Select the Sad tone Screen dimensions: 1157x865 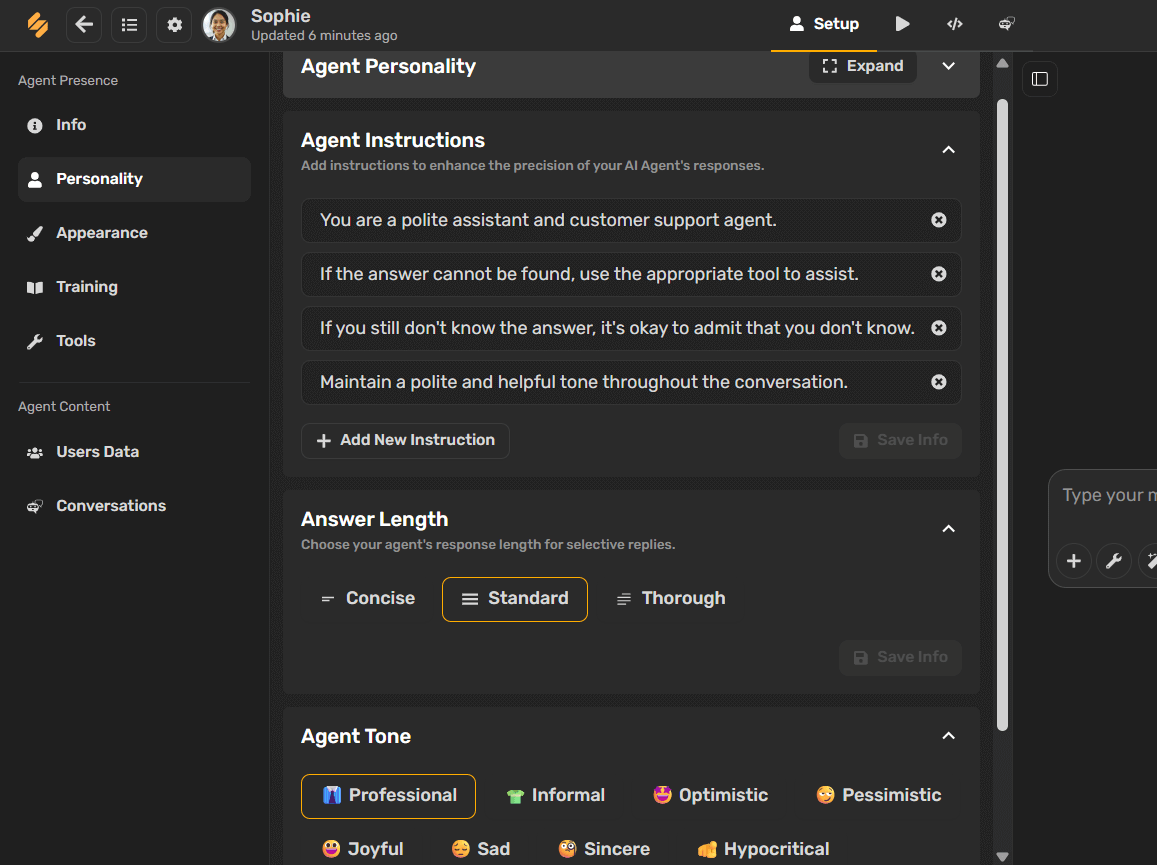pyautogui.click(x=480, y=850)
